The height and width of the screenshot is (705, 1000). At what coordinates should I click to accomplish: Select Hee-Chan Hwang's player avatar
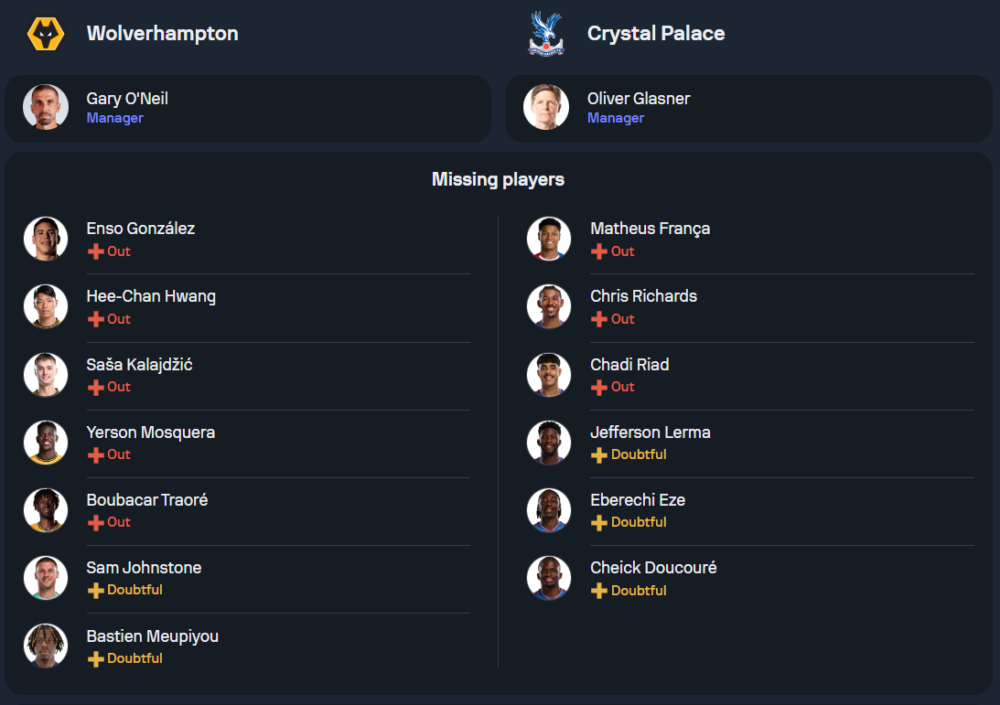46,307
